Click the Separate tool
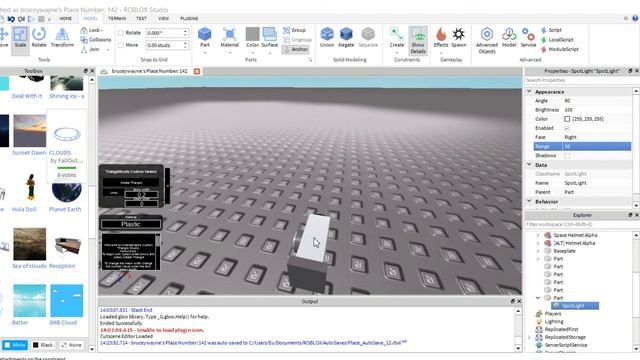 [x=368, y=38]
